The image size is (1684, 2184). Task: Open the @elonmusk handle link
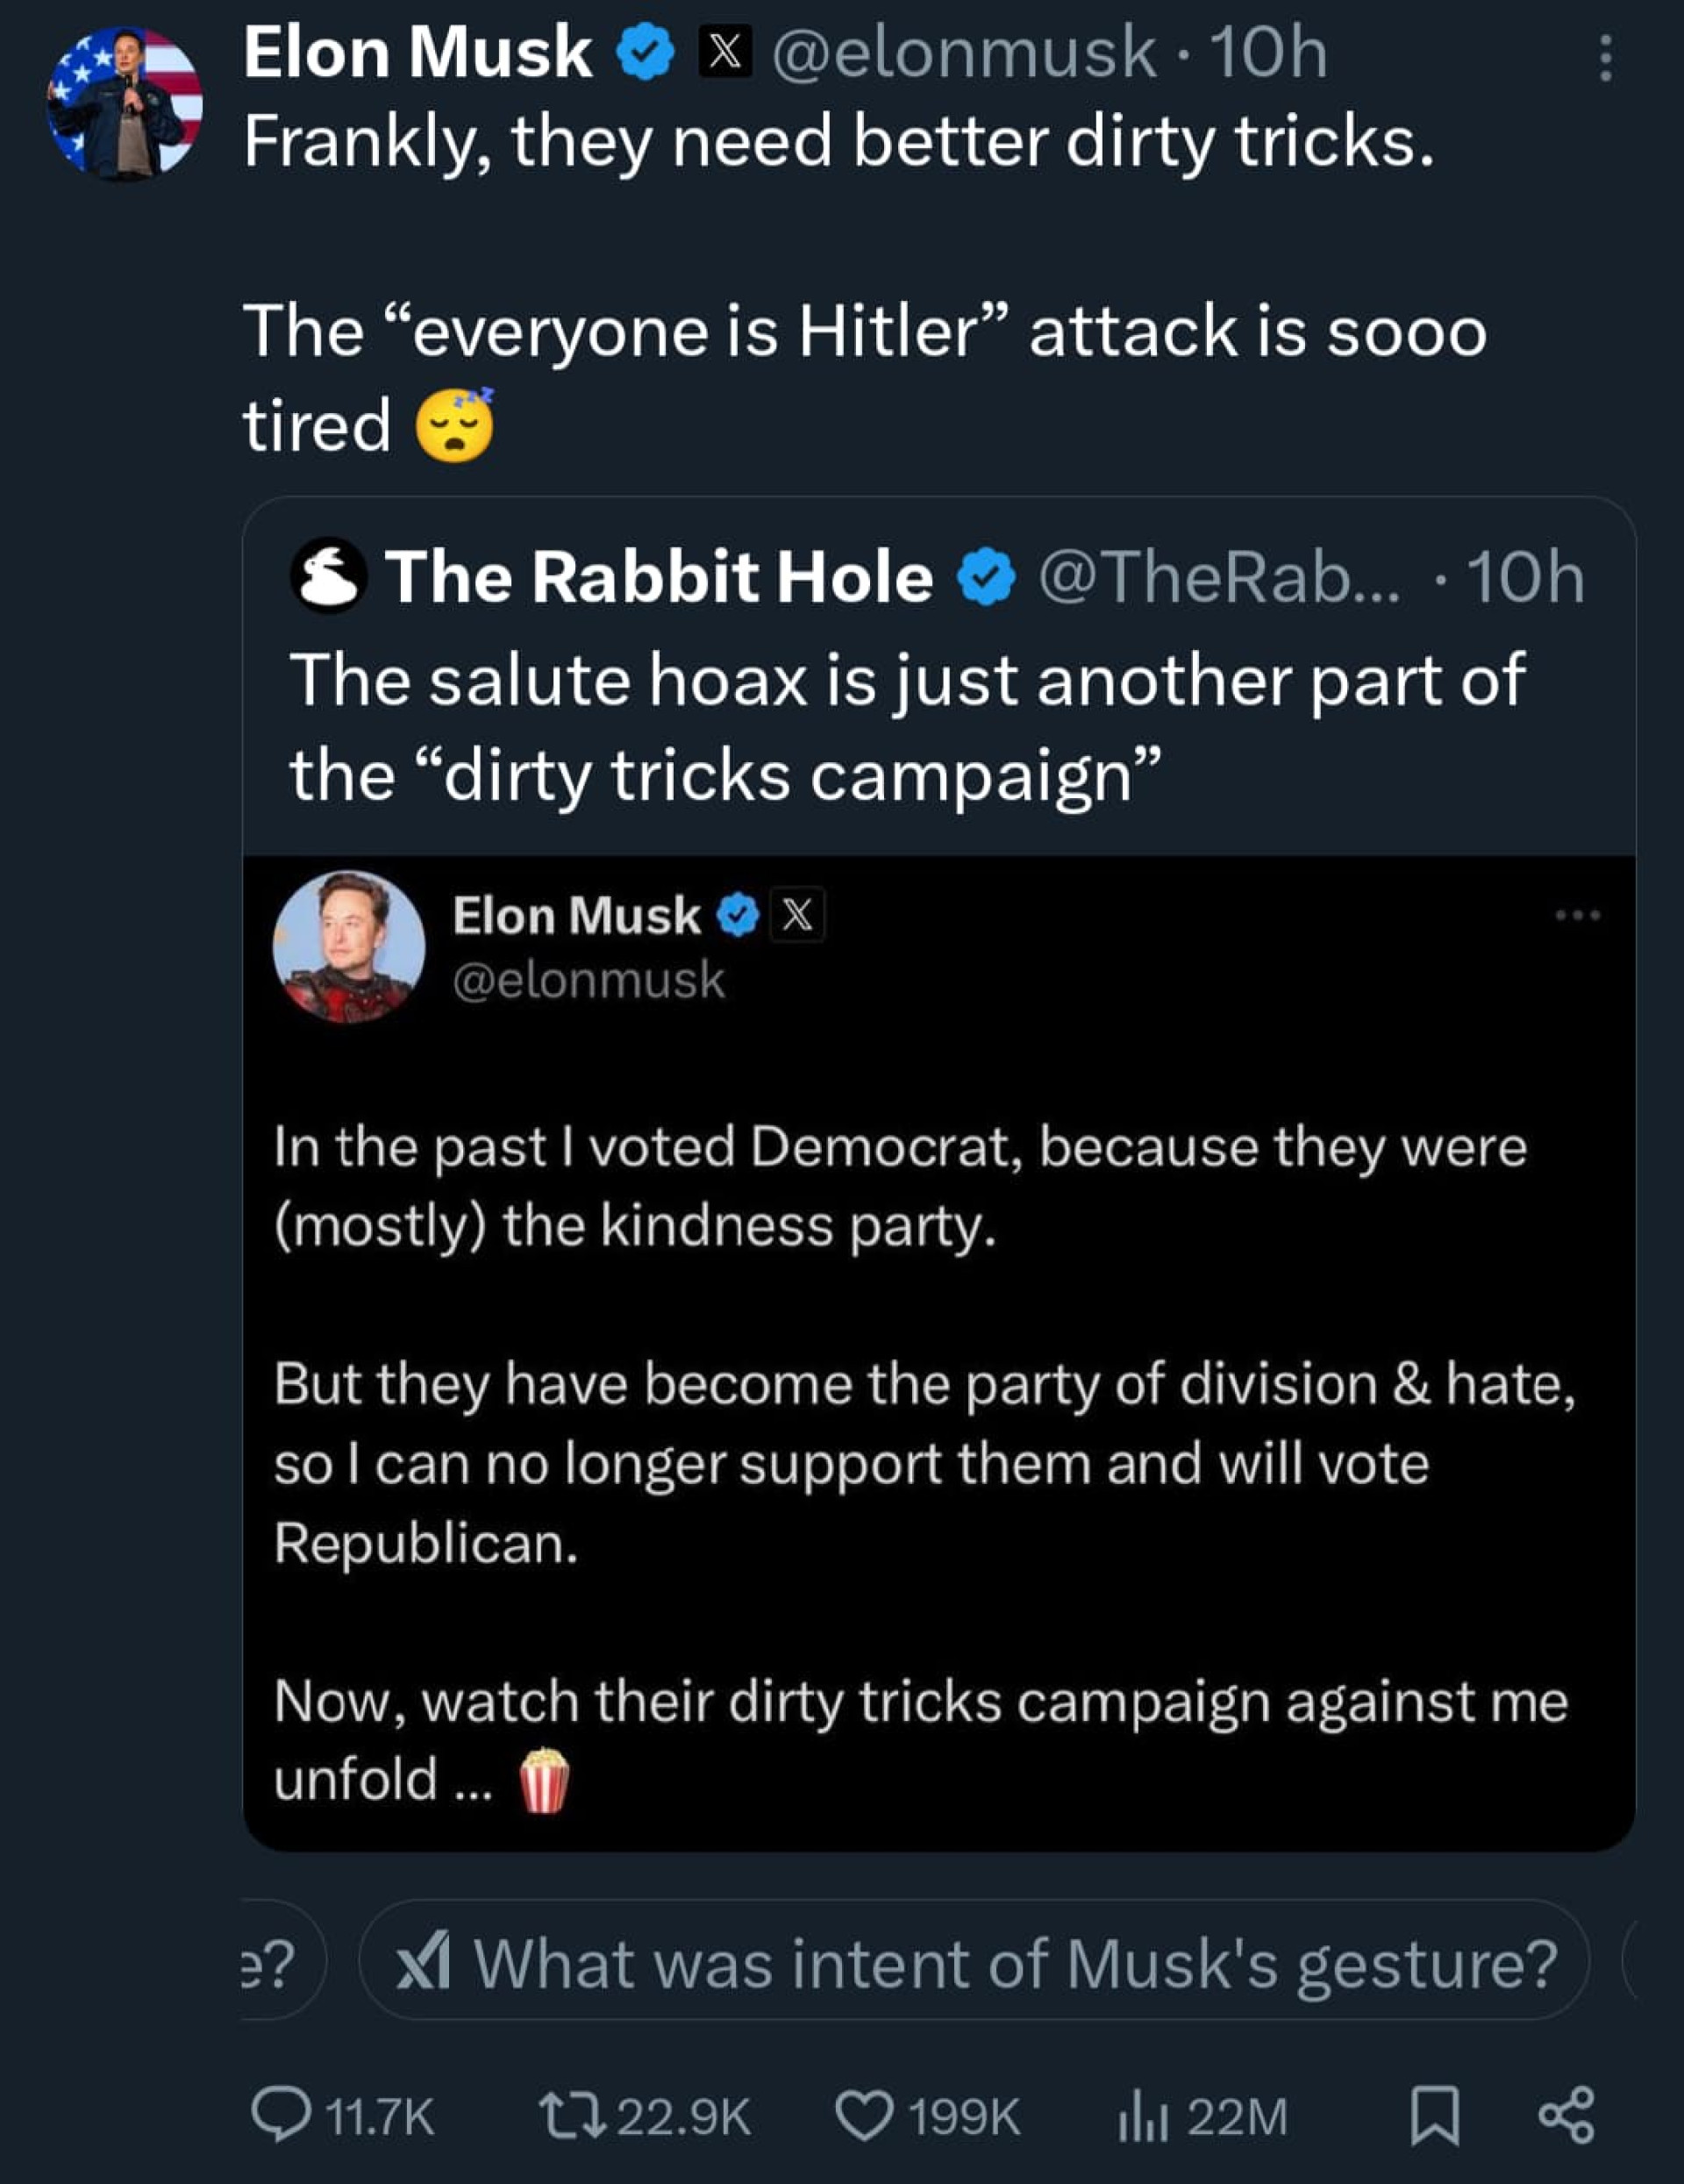(964, 53)
